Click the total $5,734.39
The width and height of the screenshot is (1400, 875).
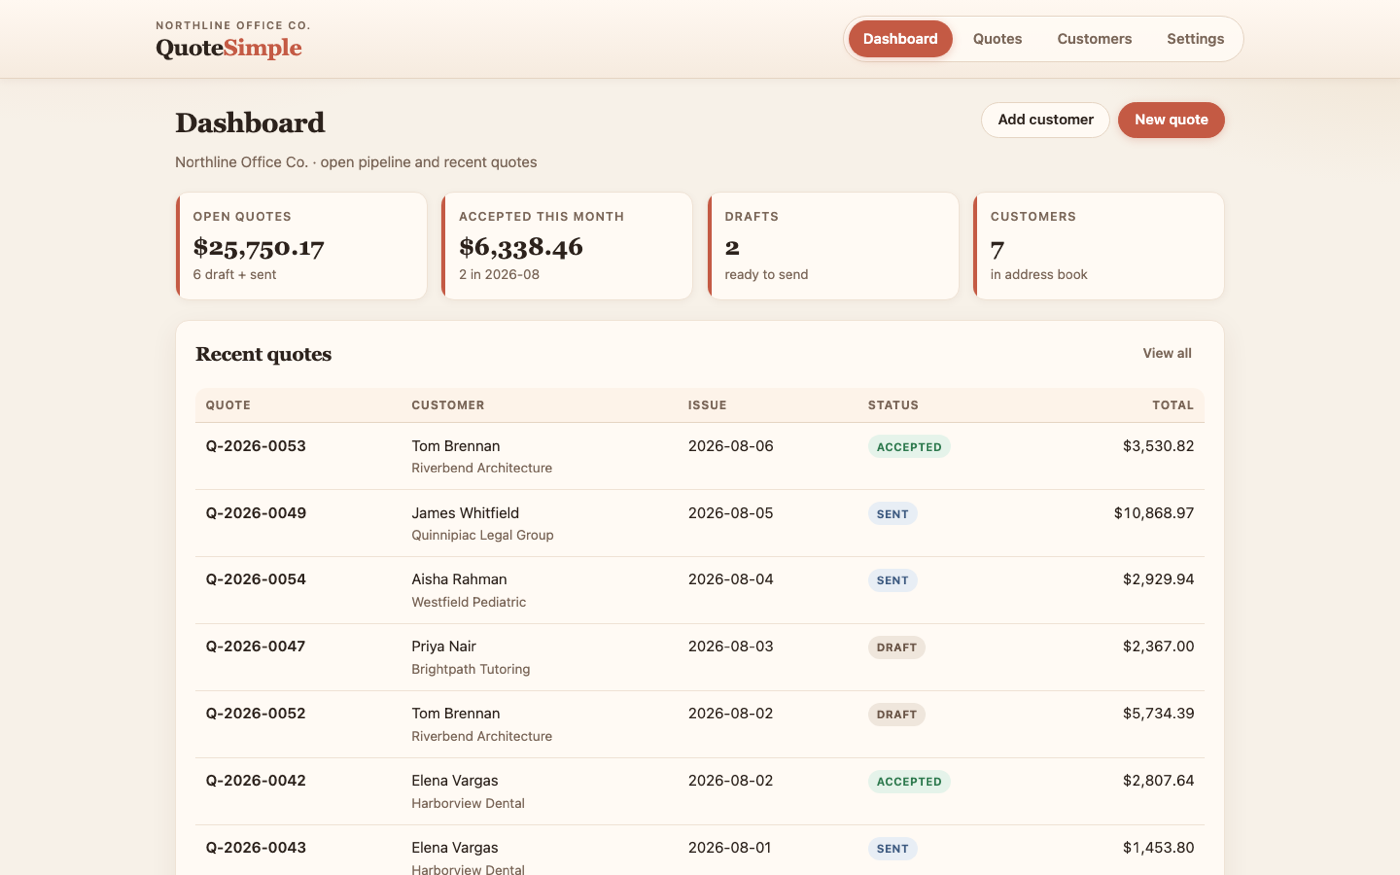(1158, 713)
